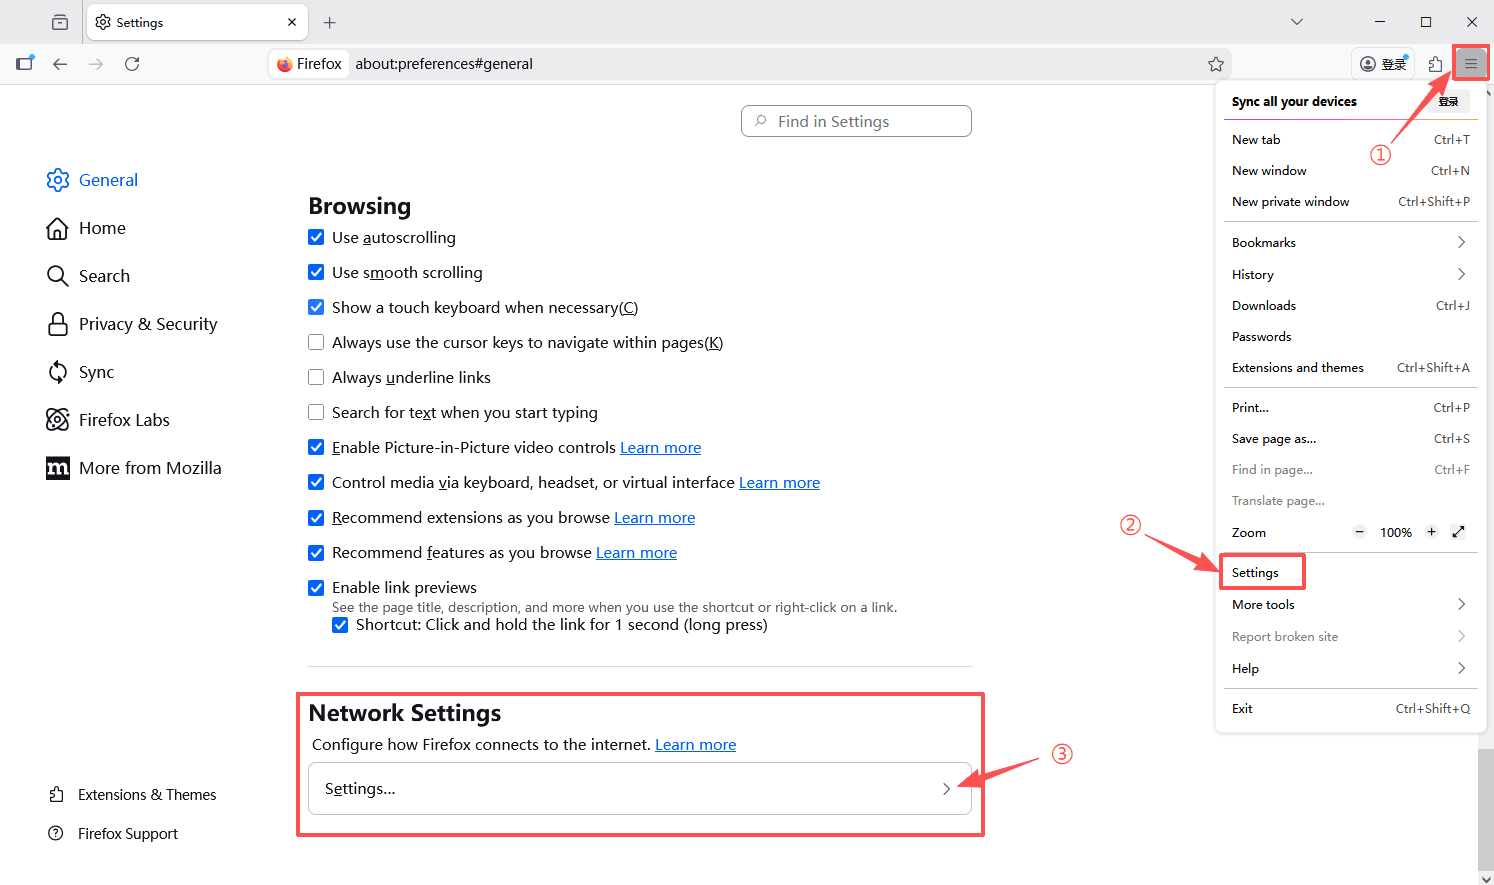Open the Privacy & Security settings section

coord(147,323)
